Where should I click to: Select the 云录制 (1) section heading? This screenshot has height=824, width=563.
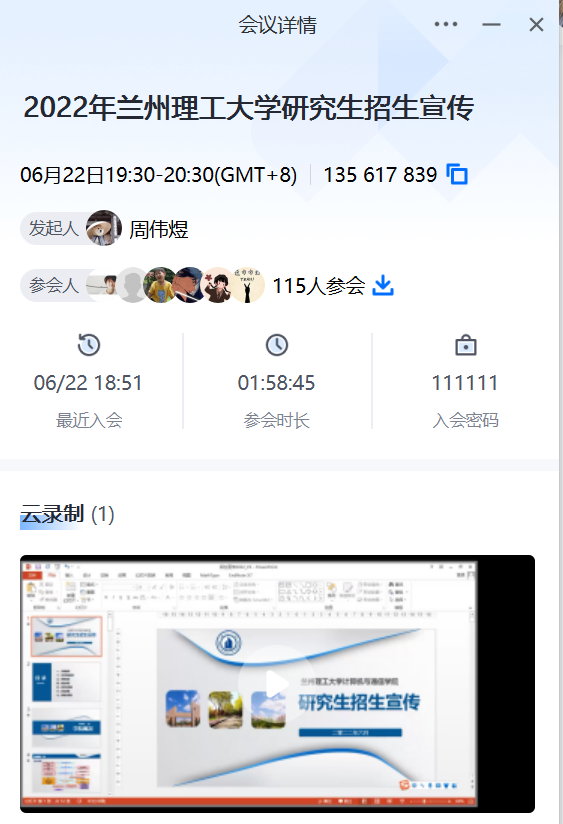click(x=67, y=514)
